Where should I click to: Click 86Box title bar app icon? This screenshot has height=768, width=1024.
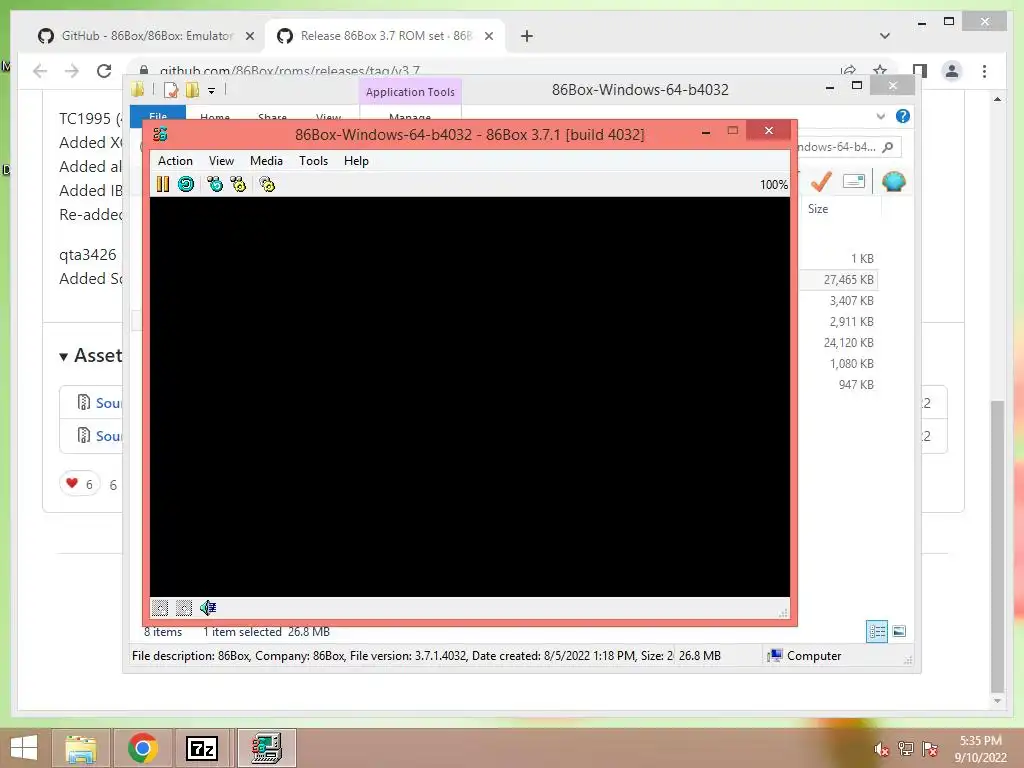click(160, 135)
